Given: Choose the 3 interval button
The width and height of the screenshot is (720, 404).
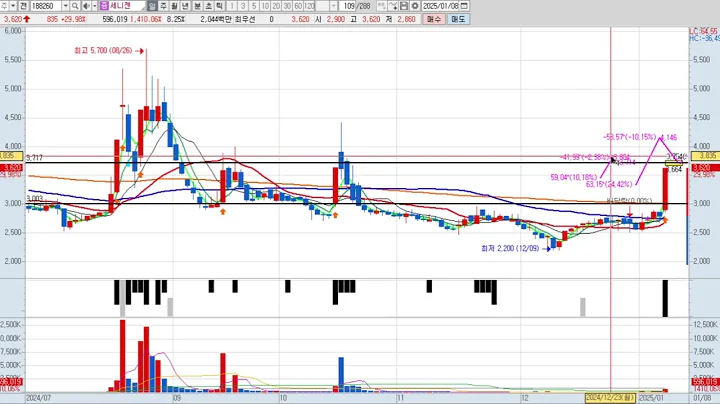Looking at the screenshot, I should 243,6.
